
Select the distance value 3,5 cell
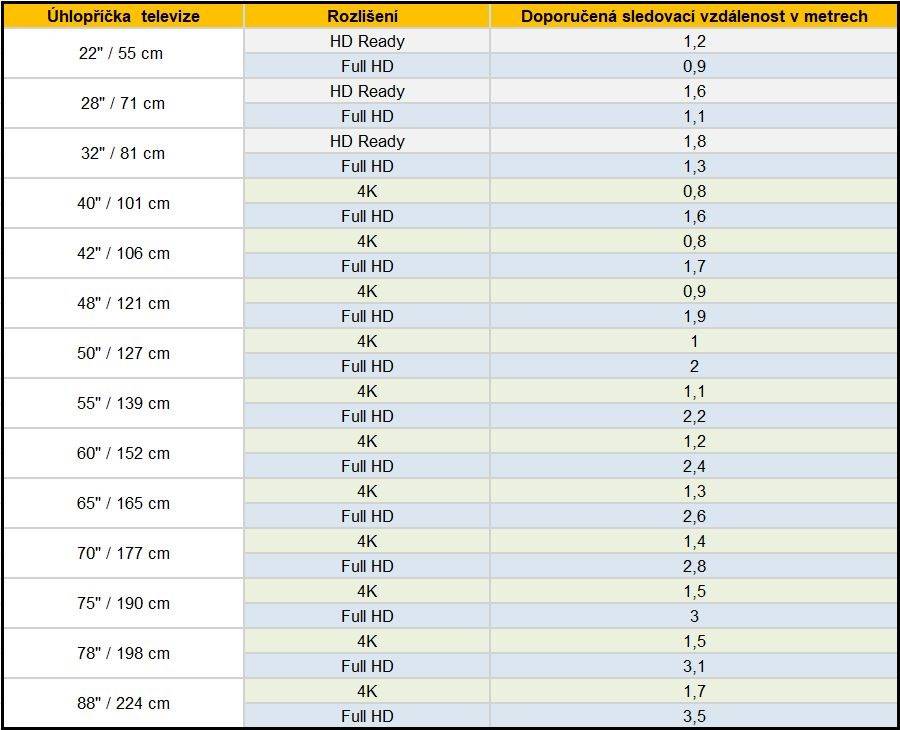(x=693, y=716)
